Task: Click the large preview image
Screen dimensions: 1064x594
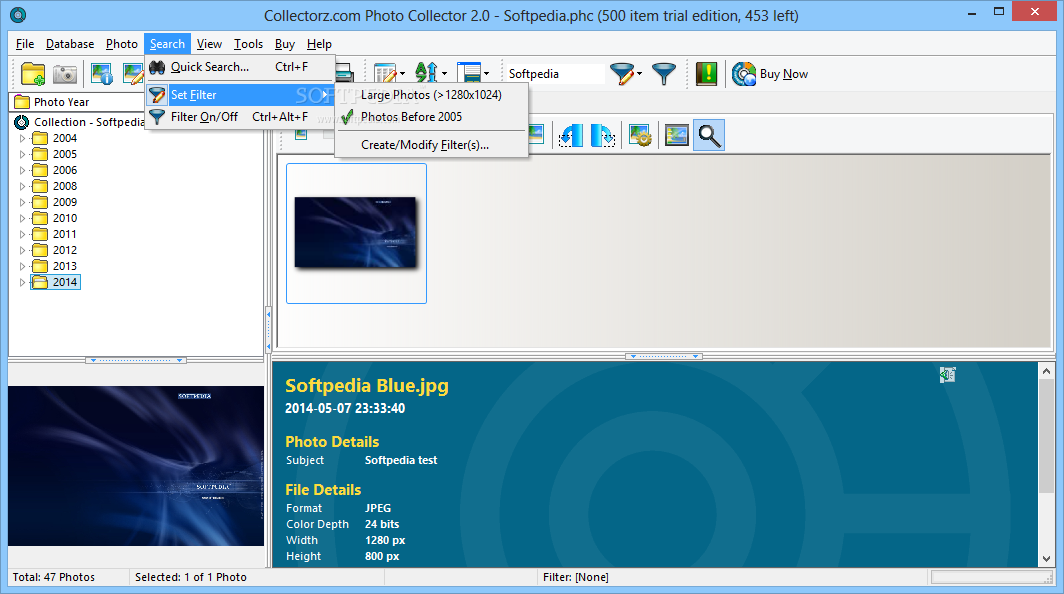Action: (x=136, y=466)
